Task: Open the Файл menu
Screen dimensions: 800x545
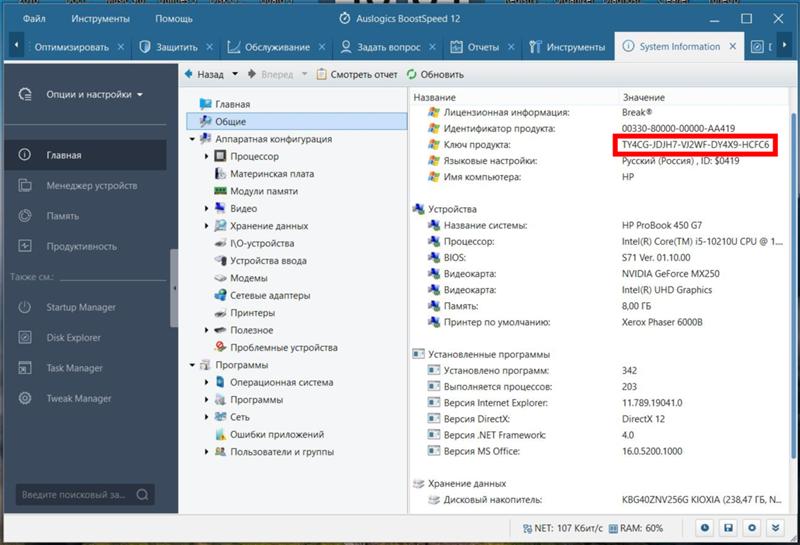Action: [x=34, y=19]
